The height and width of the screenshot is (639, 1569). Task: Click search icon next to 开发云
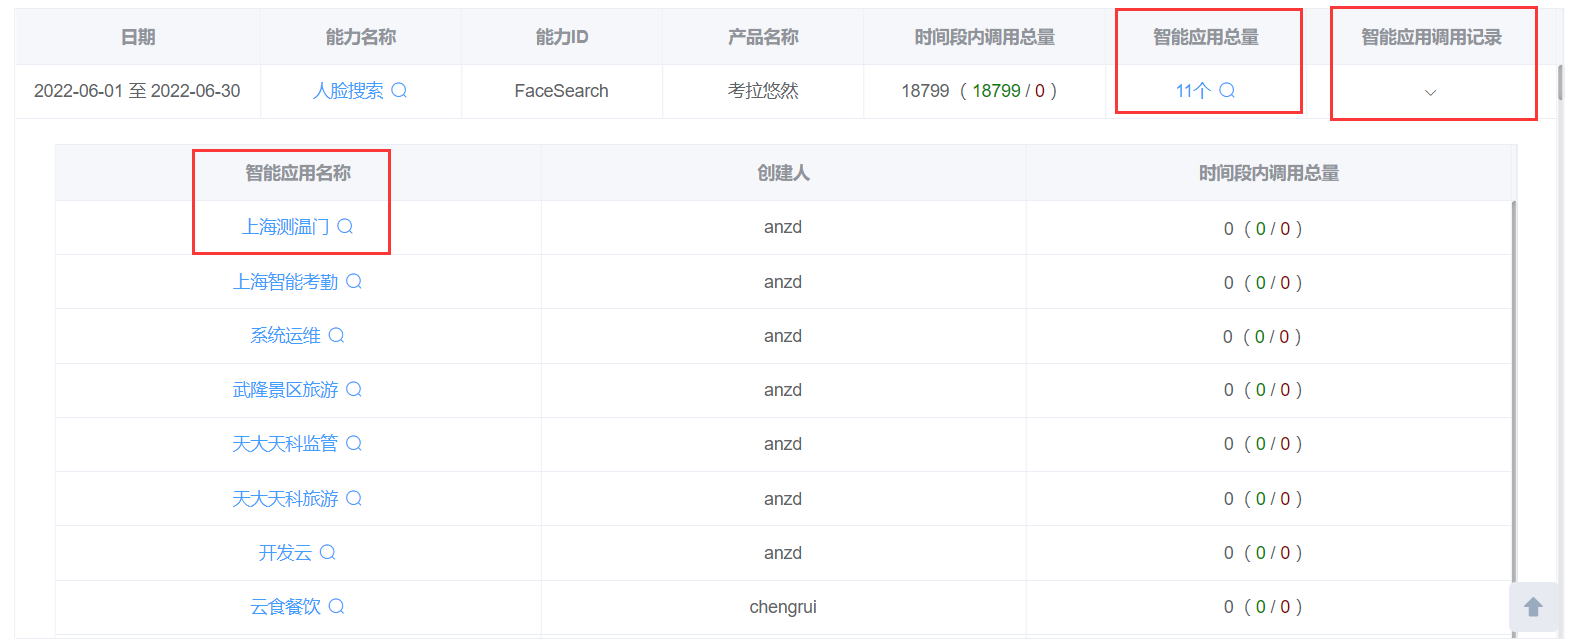[327, 552]
